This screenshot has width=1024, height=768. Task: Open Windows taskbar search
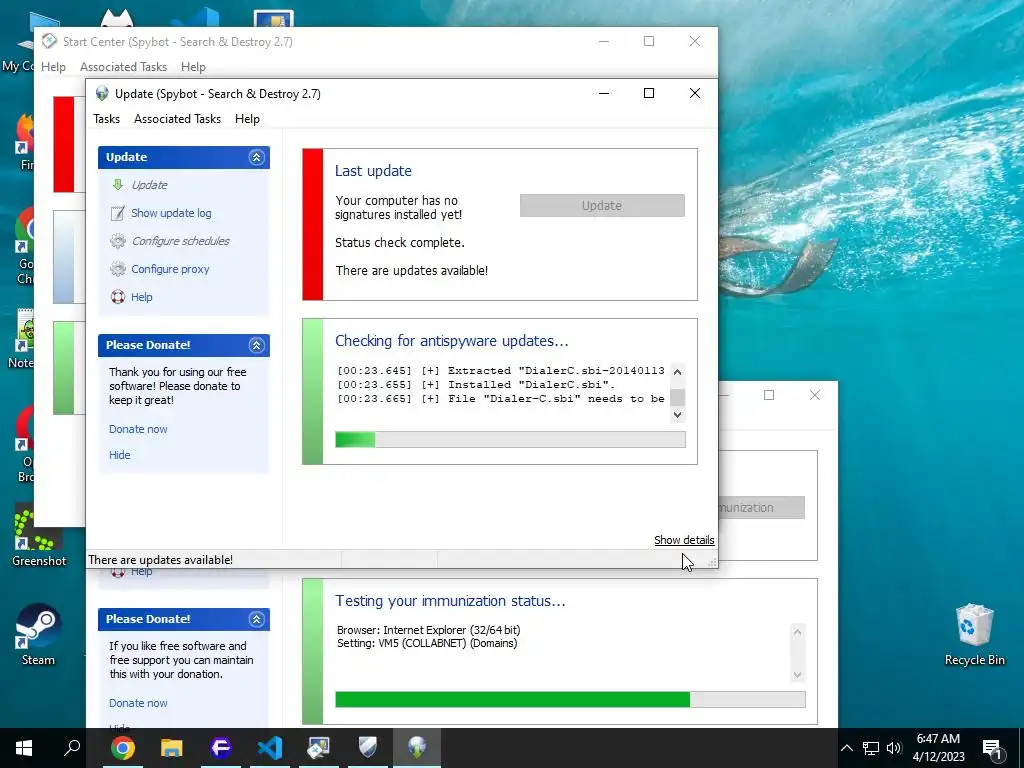tap(72, 748)
